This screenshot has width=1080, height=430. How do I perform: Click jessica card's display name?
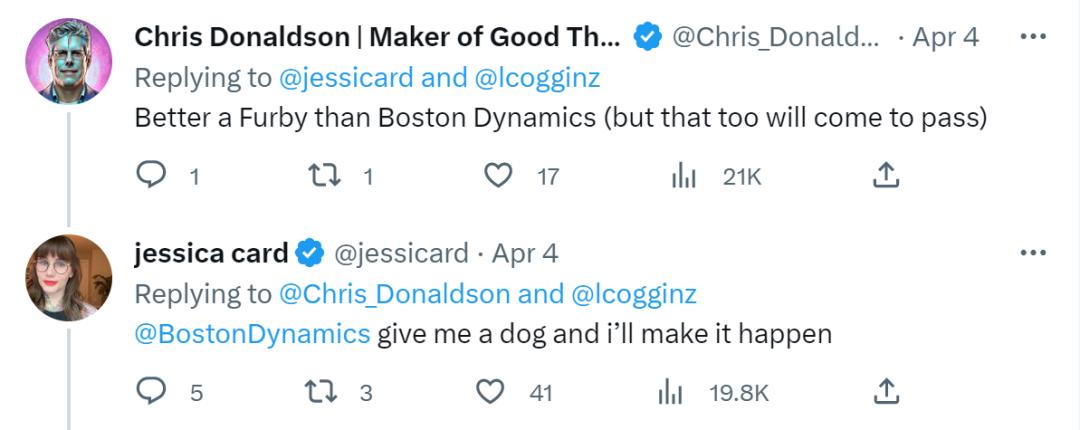211,253
